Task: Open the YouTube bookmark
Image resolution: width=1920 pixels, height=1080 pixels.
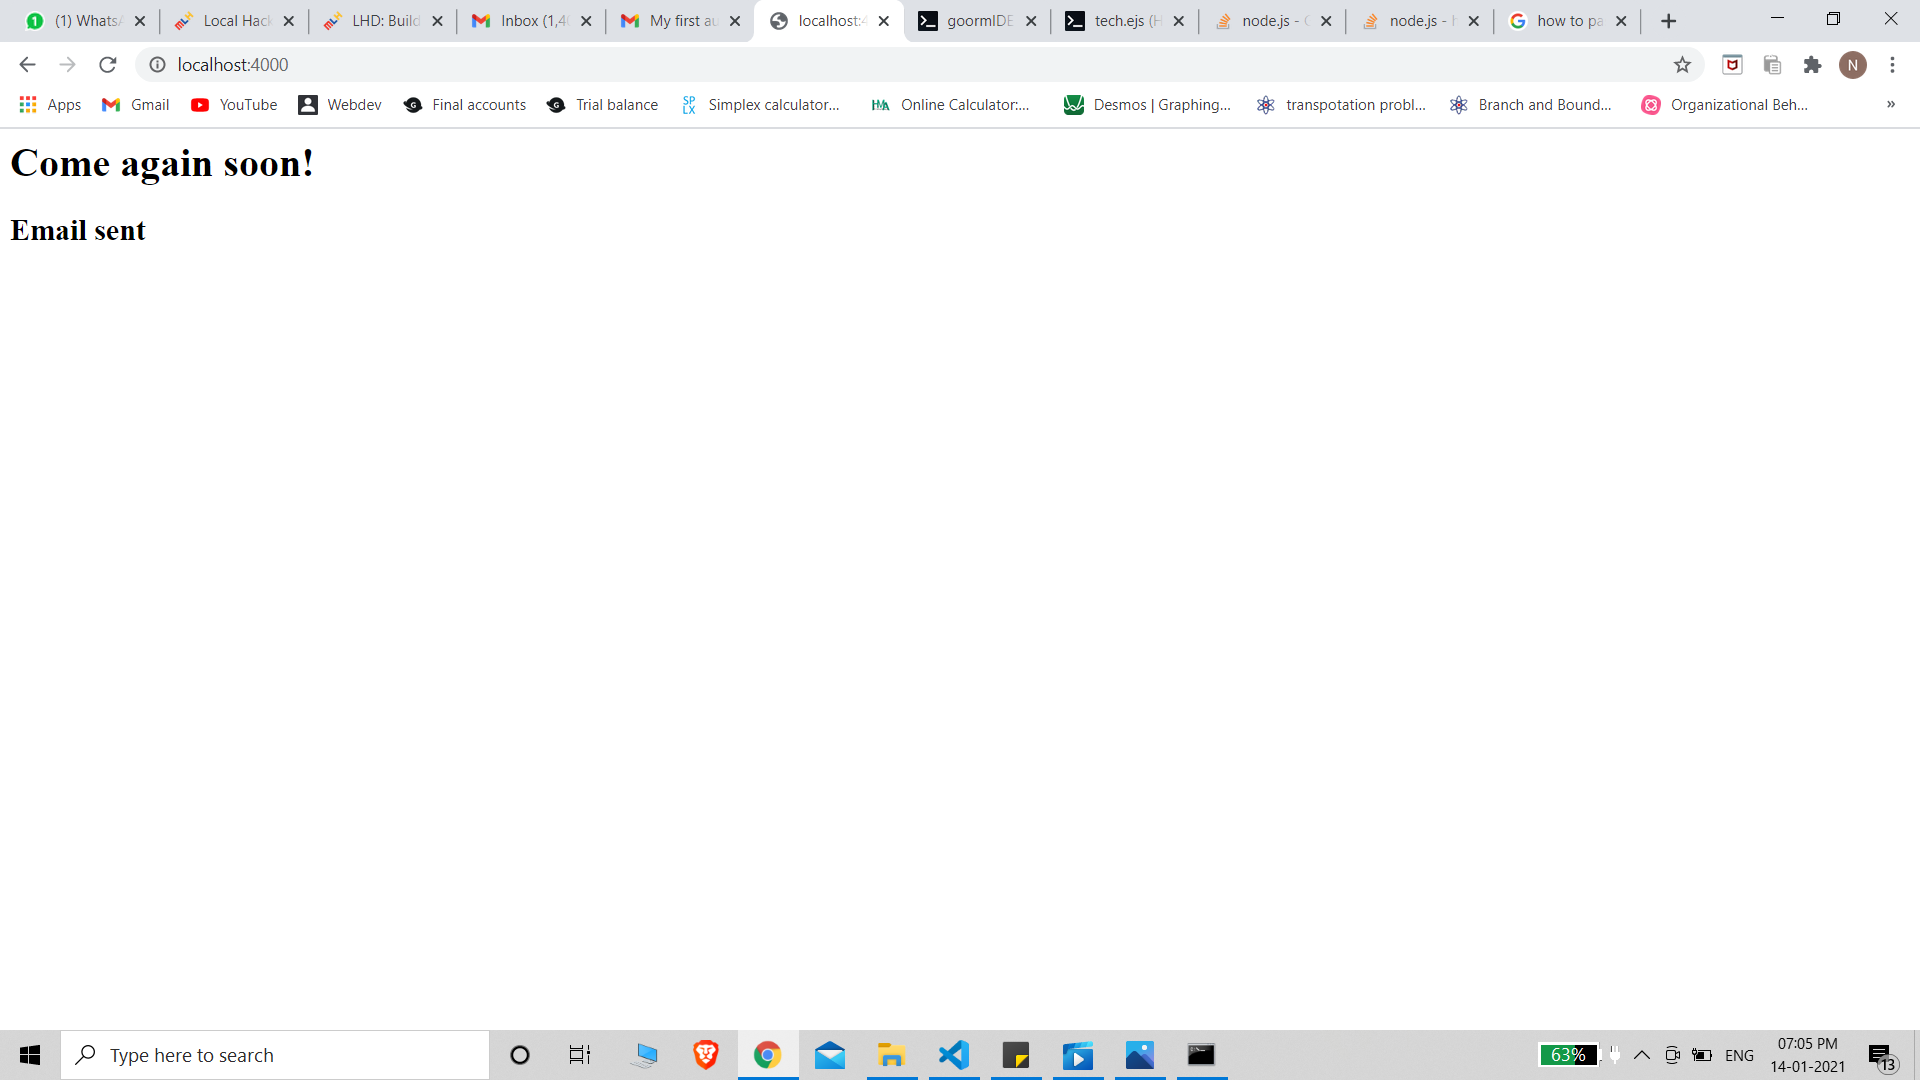Action: 234,105
